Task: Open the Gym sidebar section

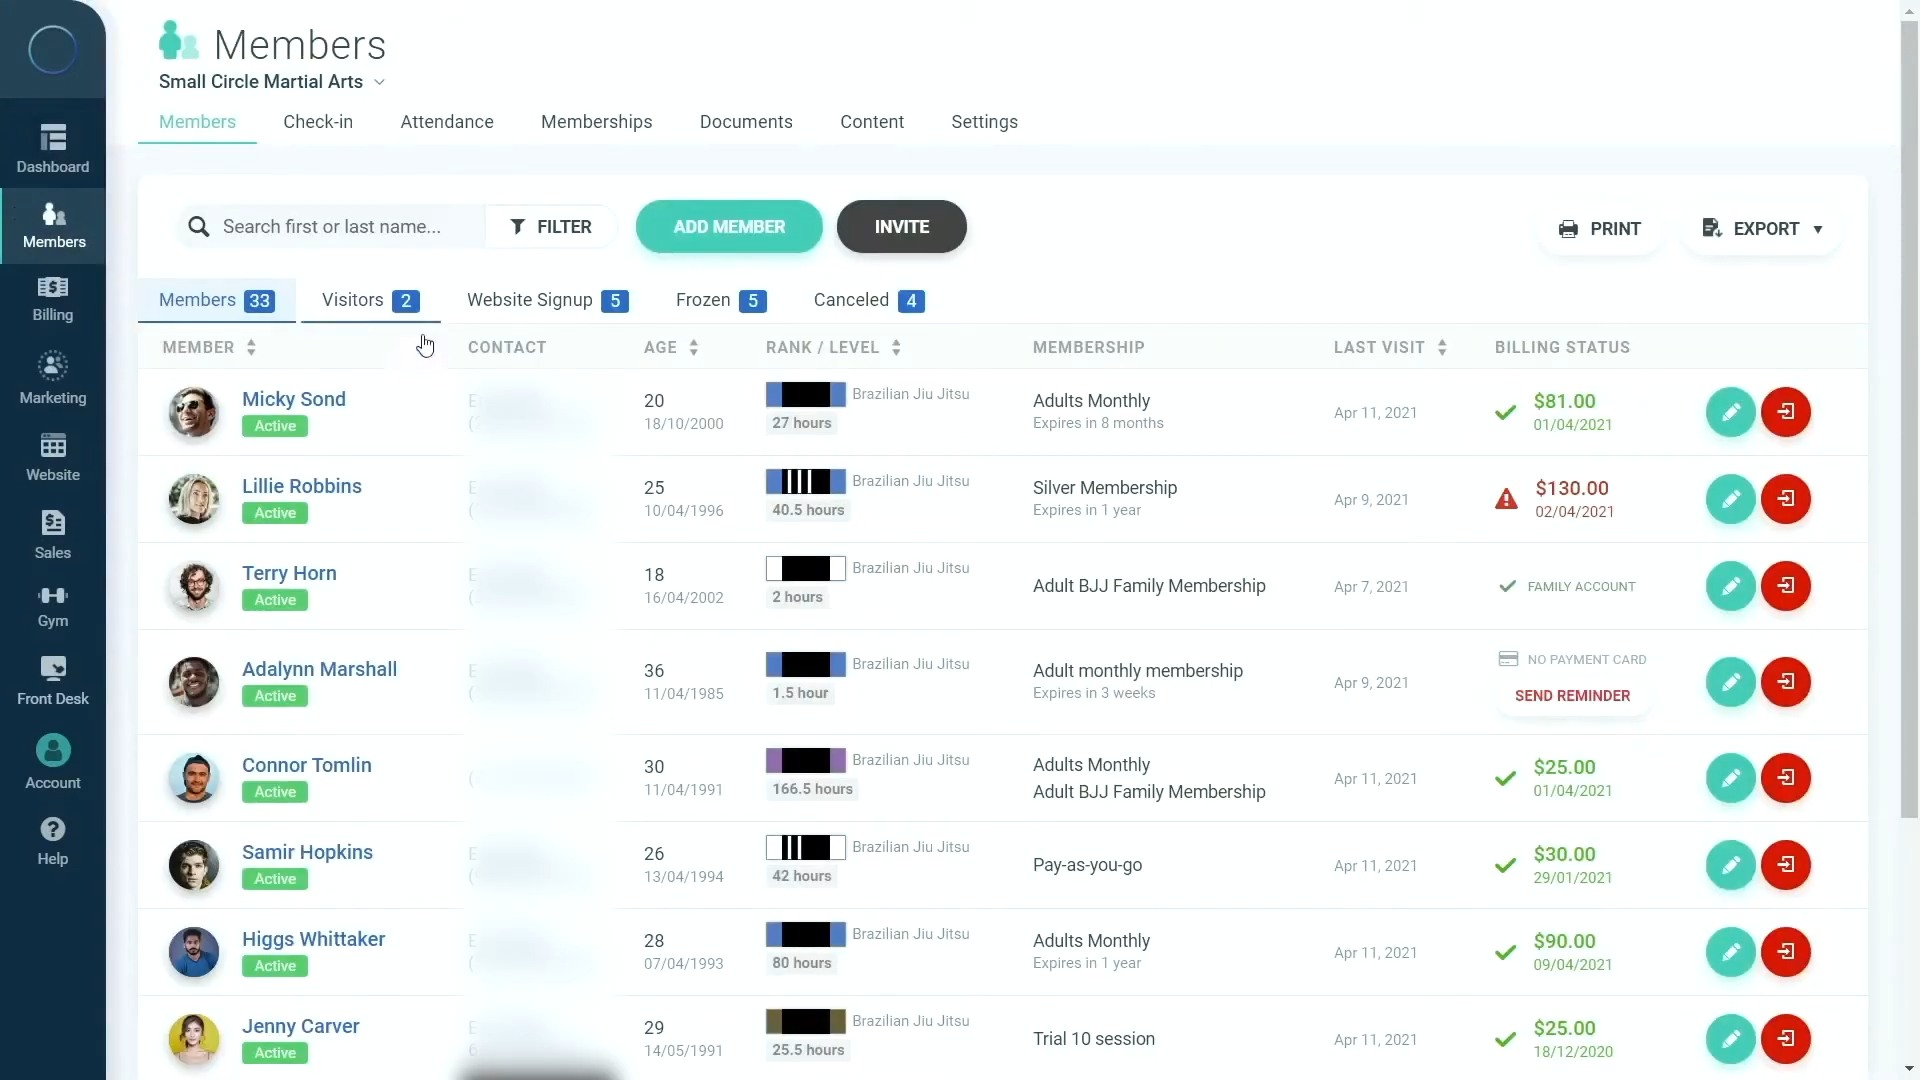Action: point(53,606)
